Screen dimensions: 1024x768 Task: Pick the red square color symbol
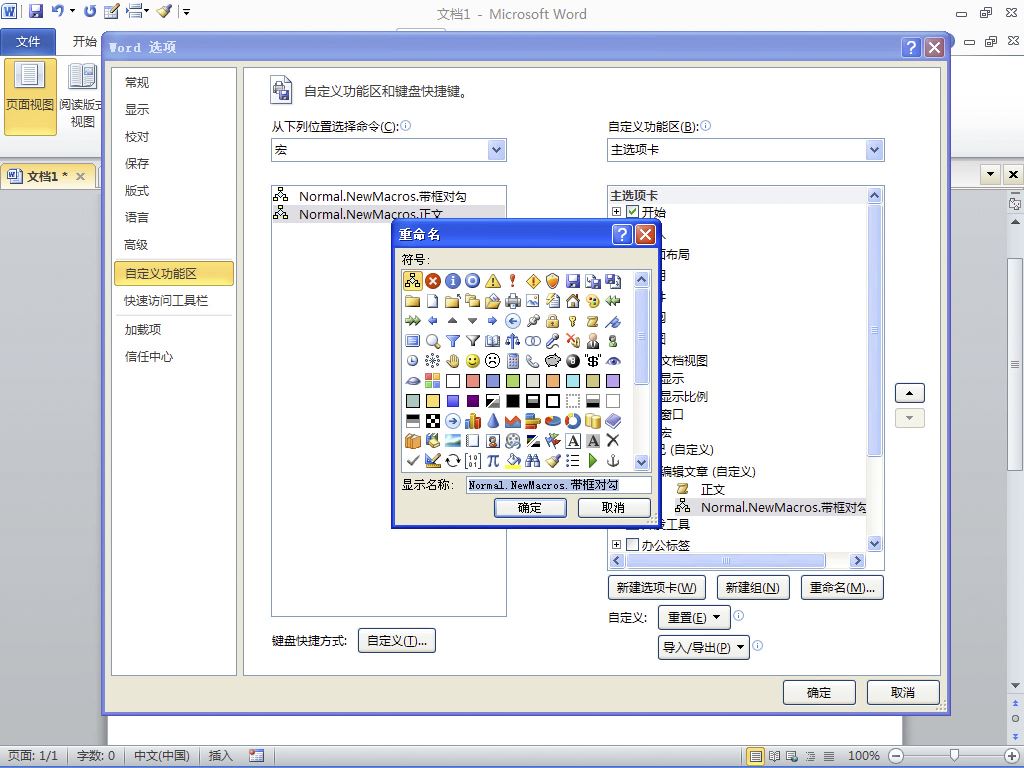pyautogui.click(x=473, y=381)
